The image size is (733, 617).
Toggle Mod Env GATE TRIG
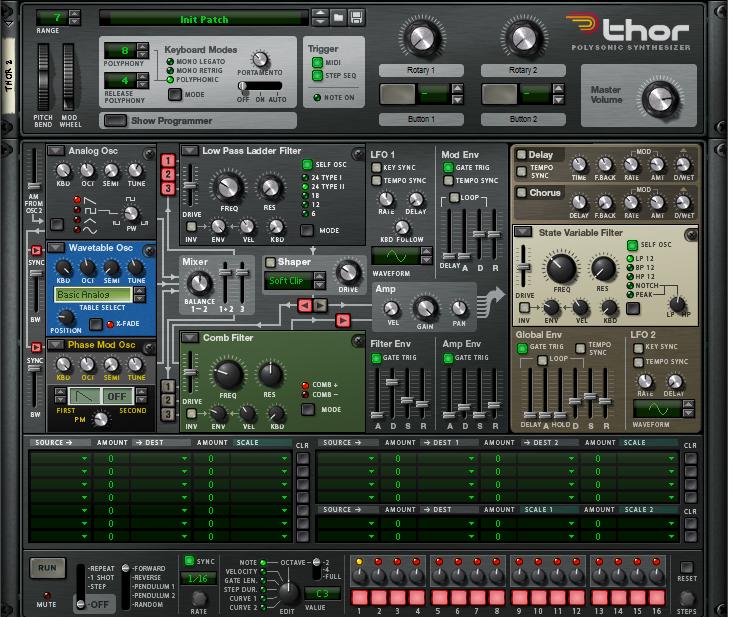click(x=448, y=167)
